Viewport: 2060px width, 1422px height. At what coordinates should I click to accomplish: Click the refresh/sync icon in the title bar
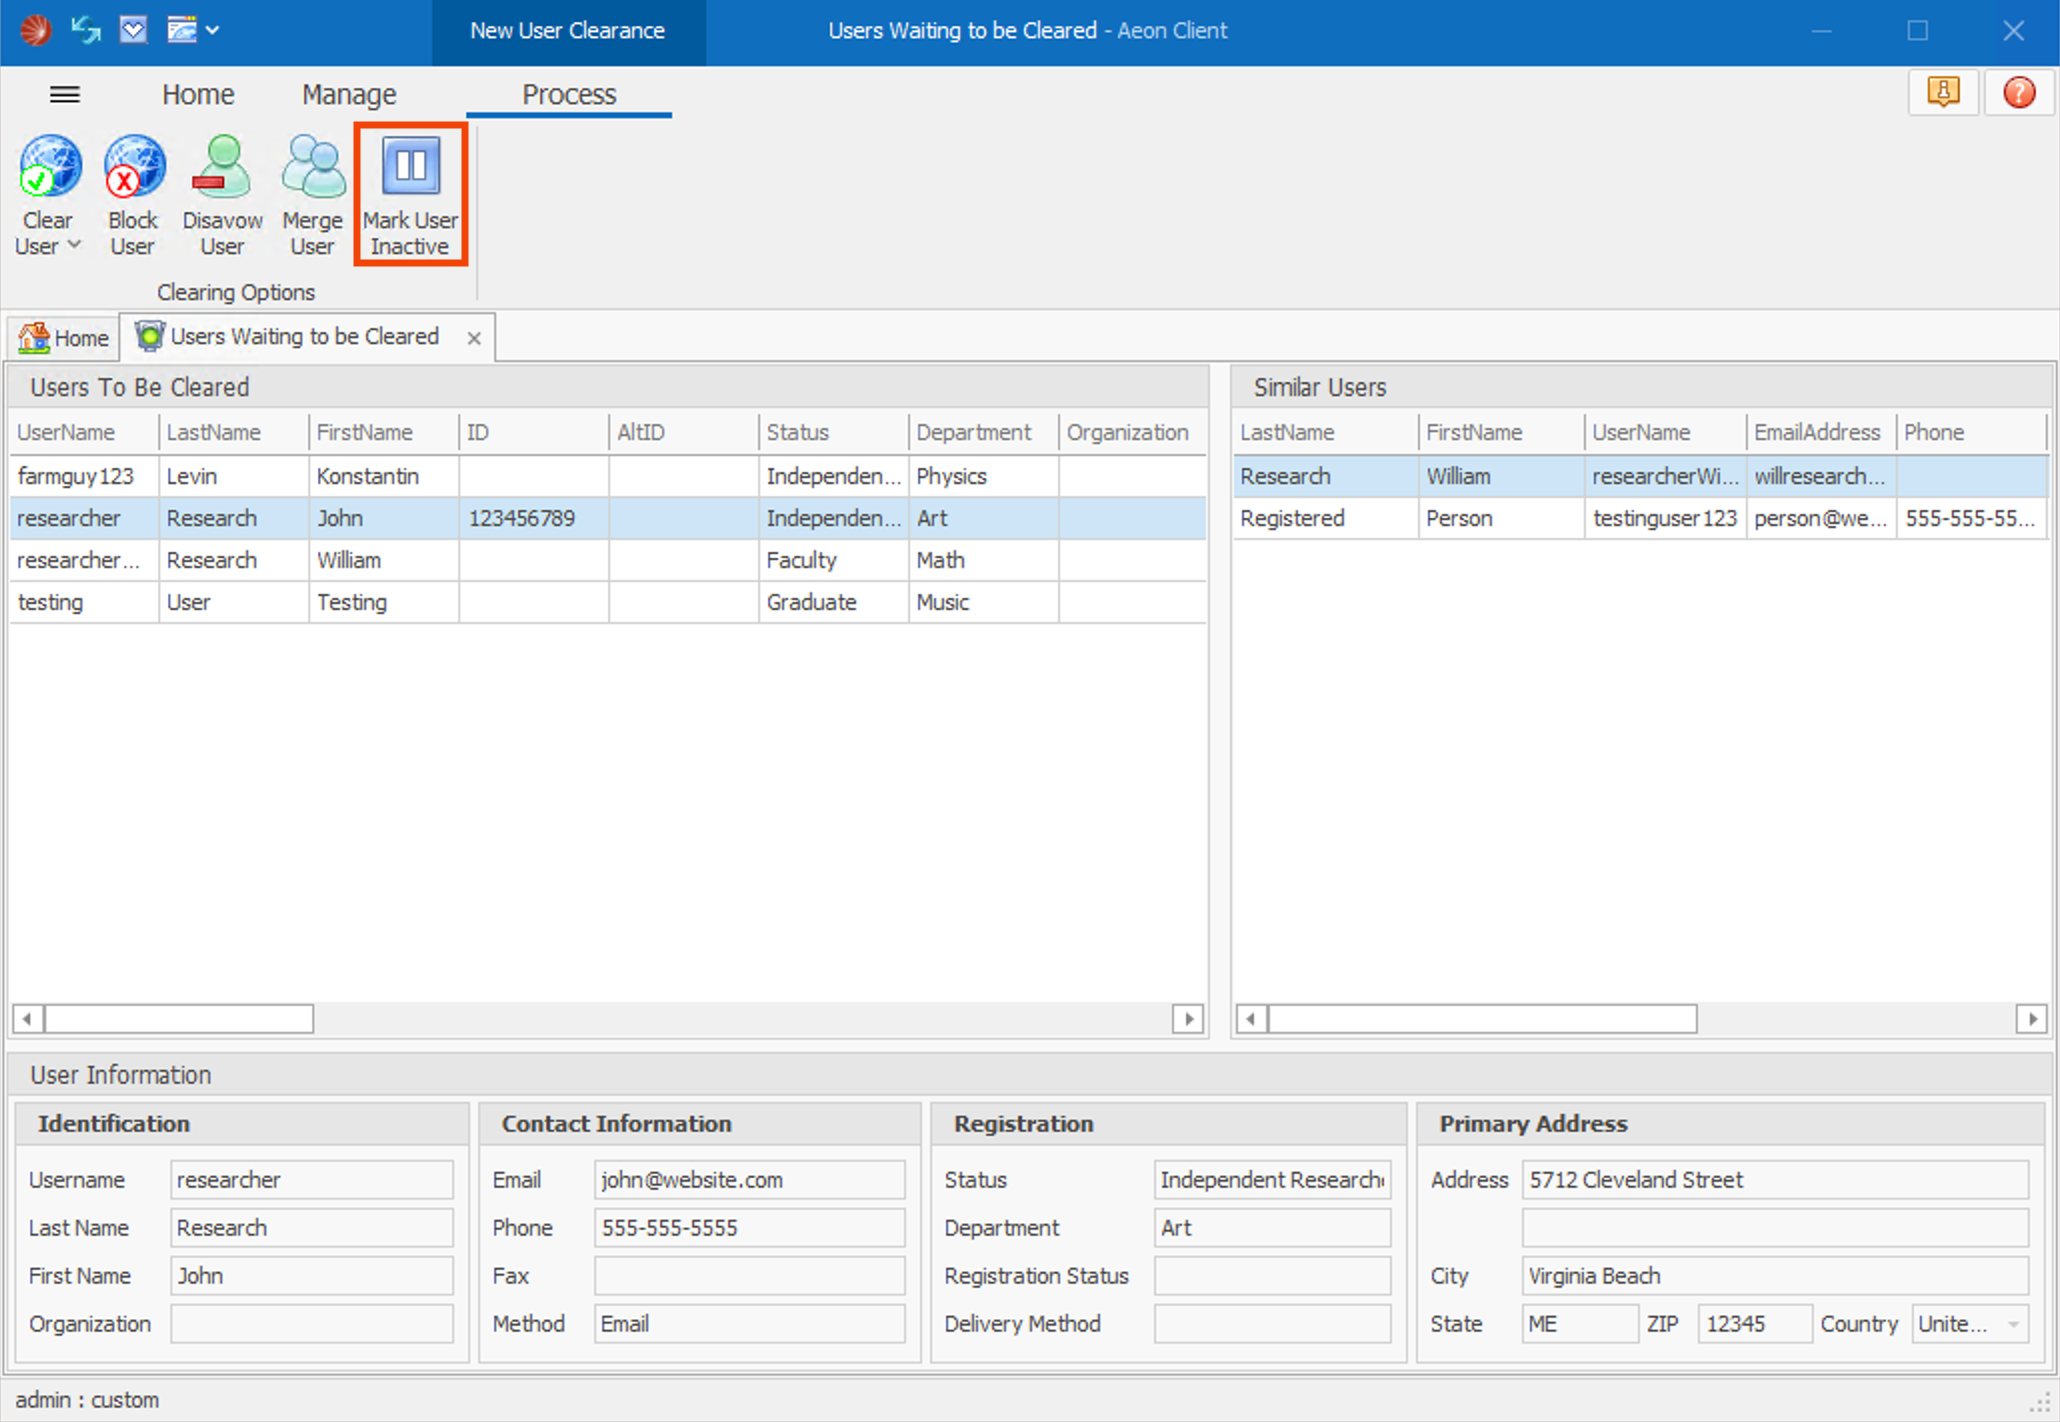pos(84,30)
